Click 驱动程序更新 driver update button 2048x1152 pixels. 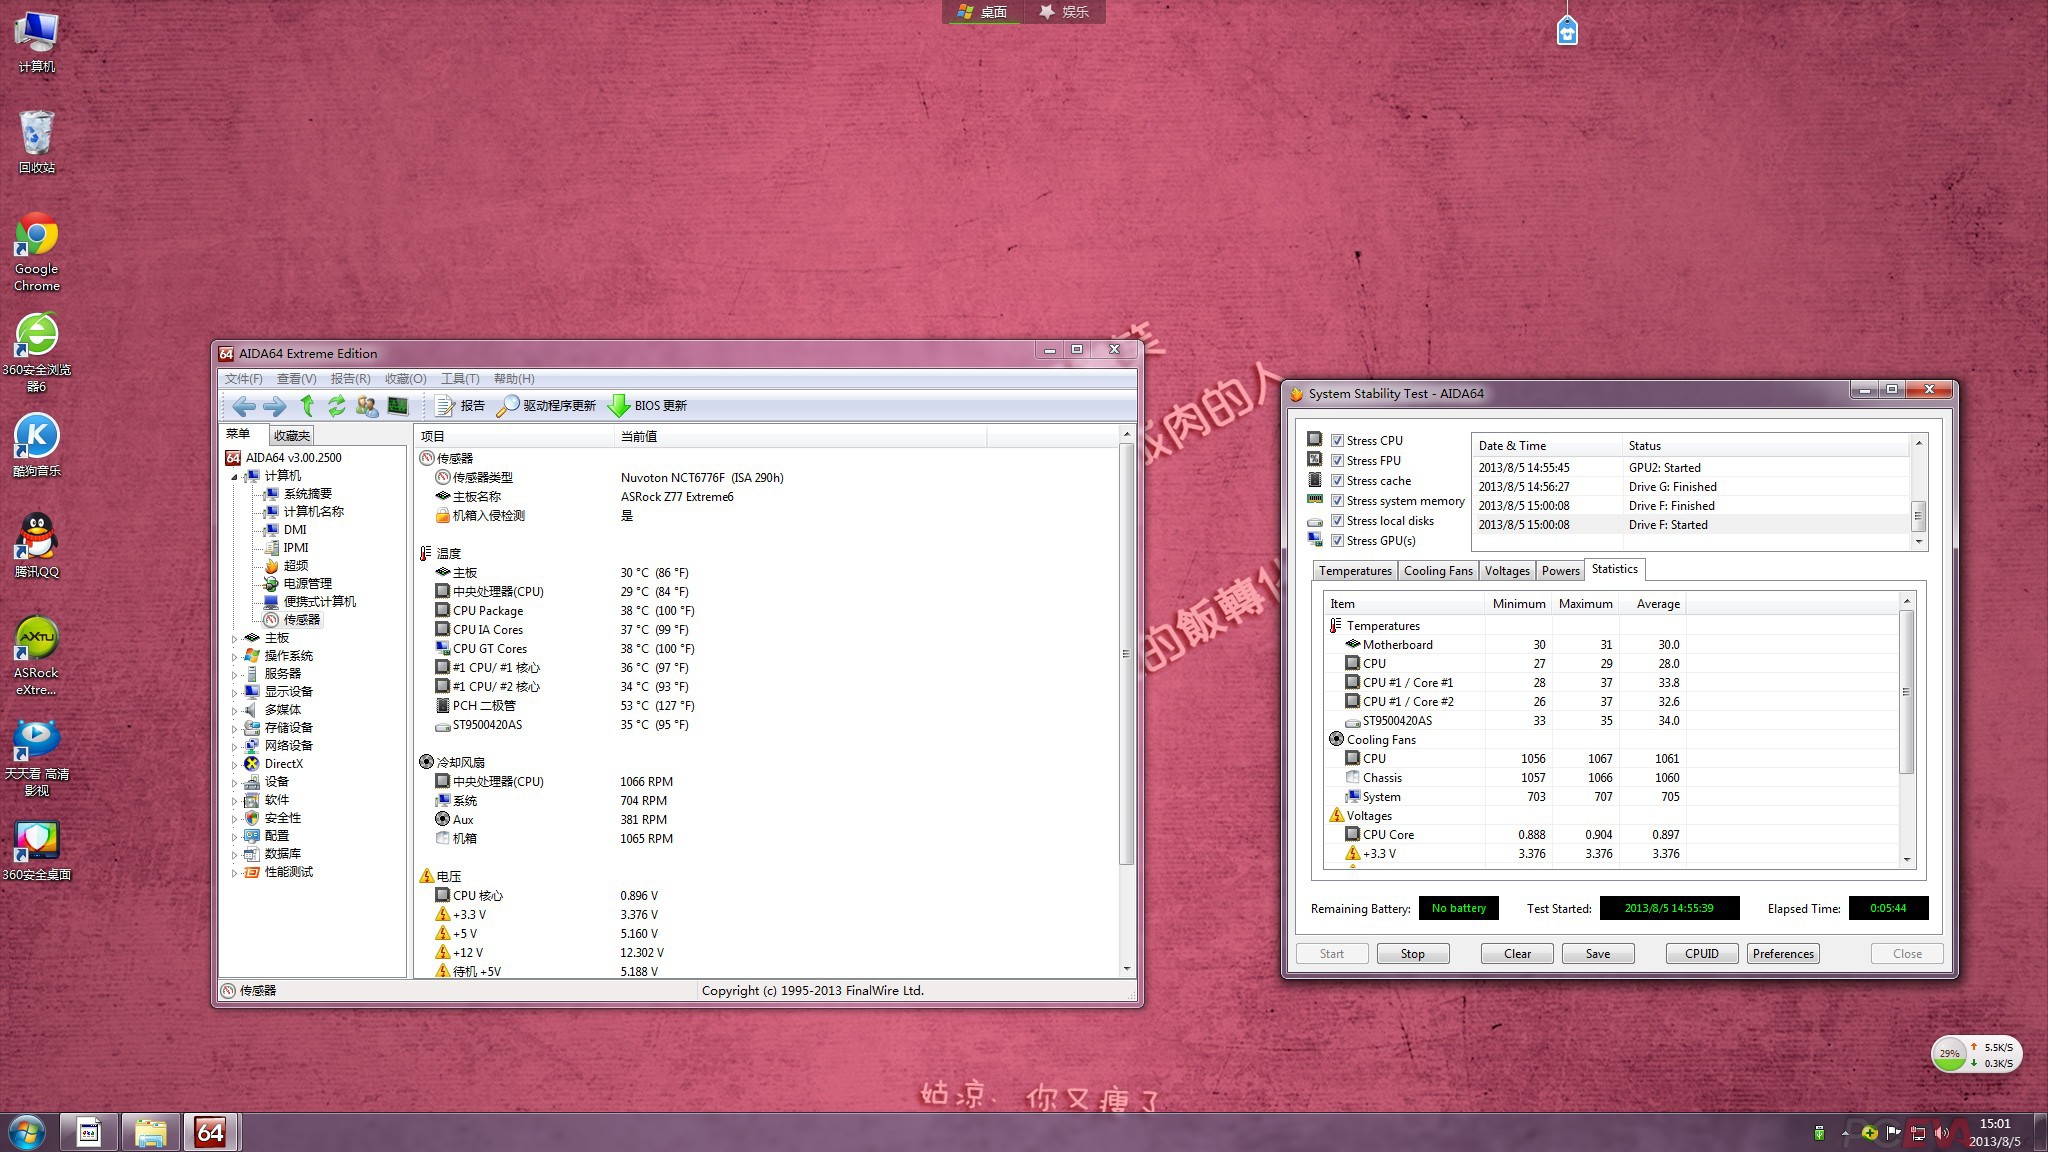pyautogui.click(x=546, y=406)
